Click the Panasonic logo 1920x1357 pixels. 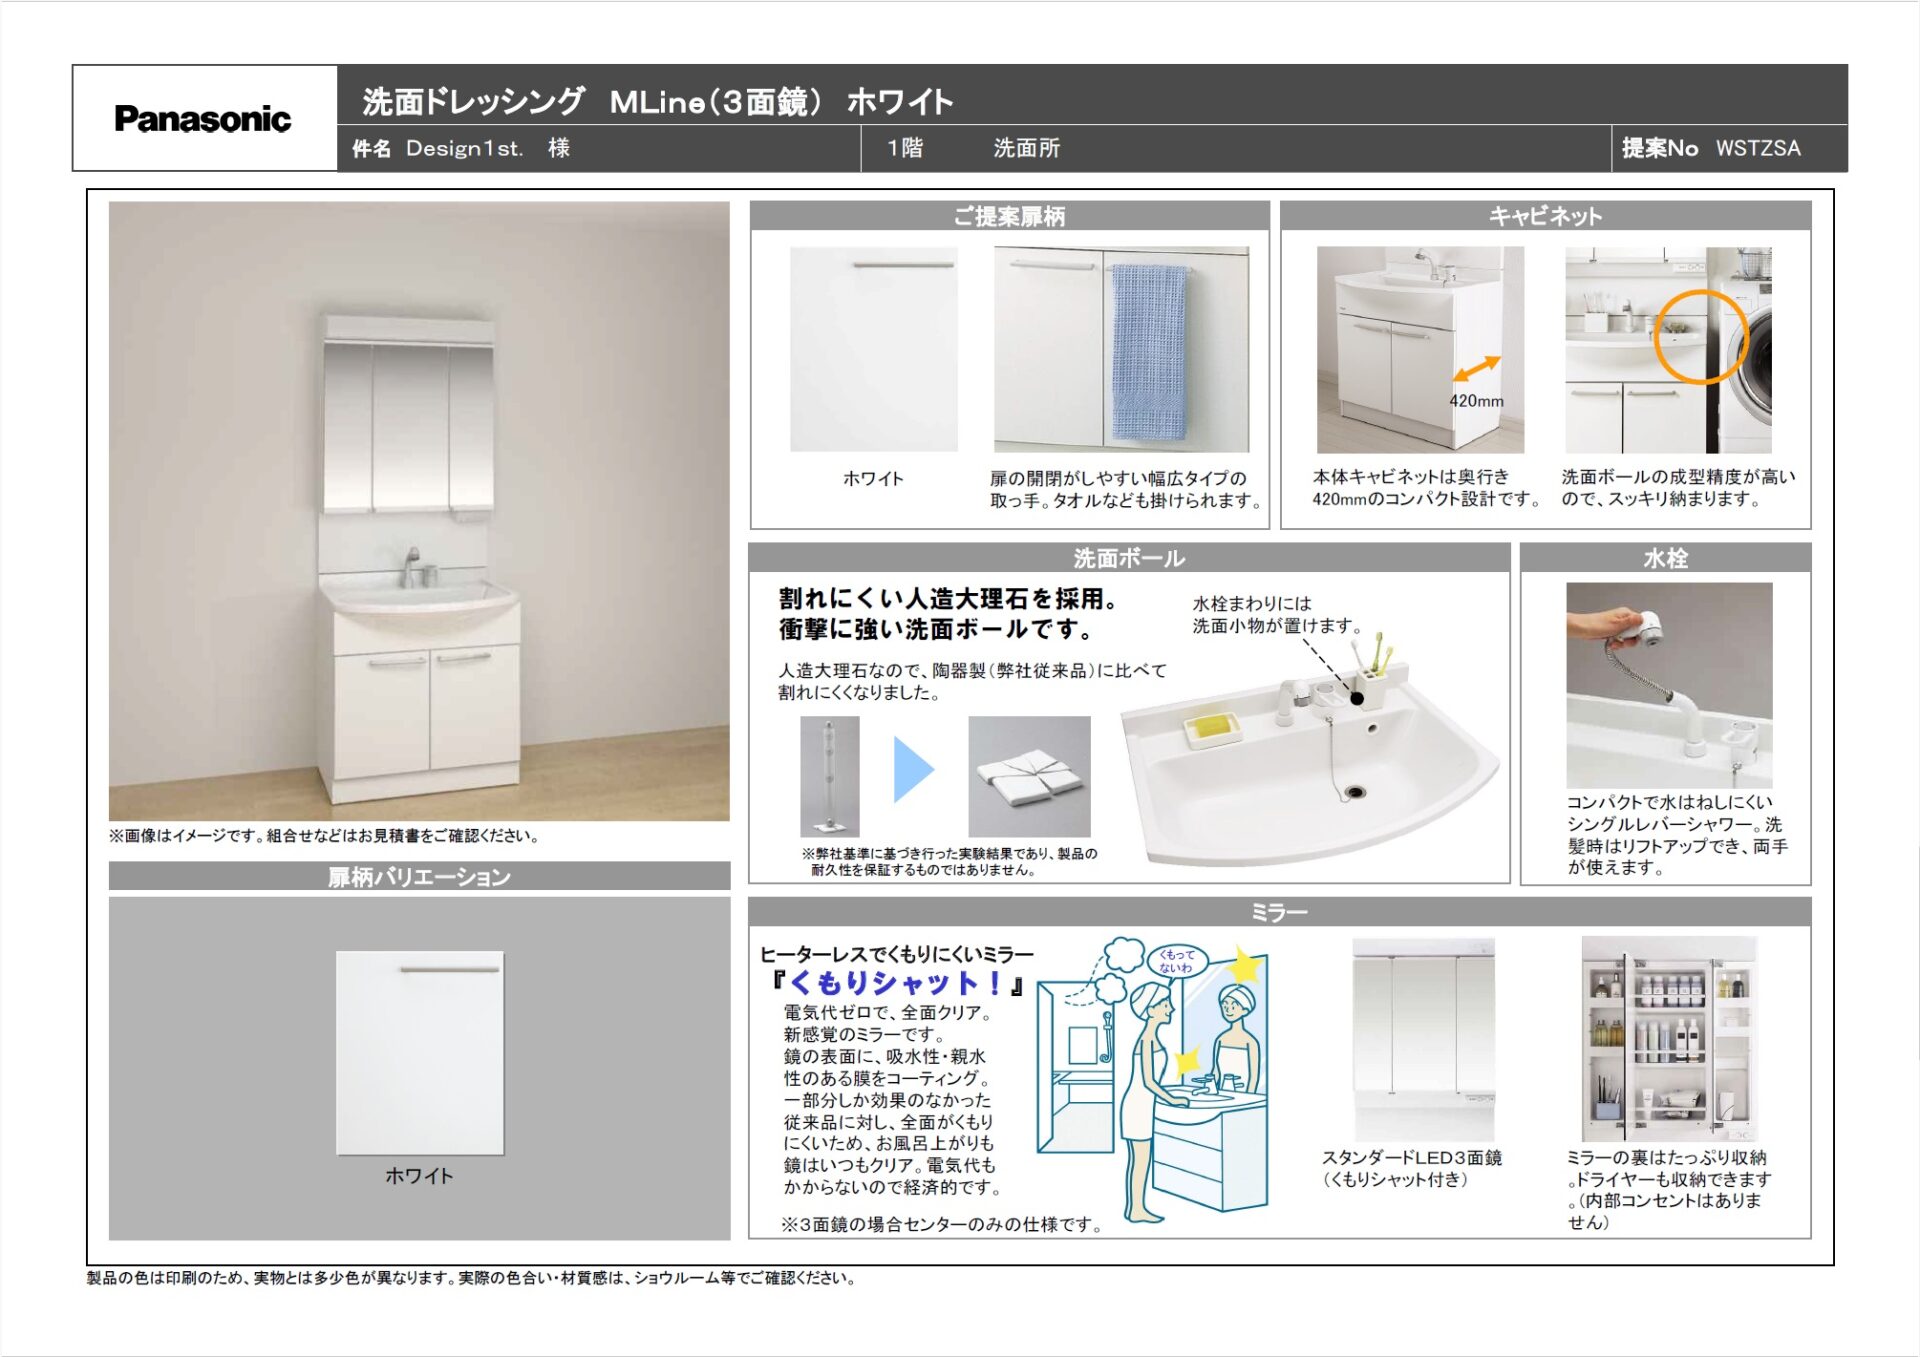[203, 119]
